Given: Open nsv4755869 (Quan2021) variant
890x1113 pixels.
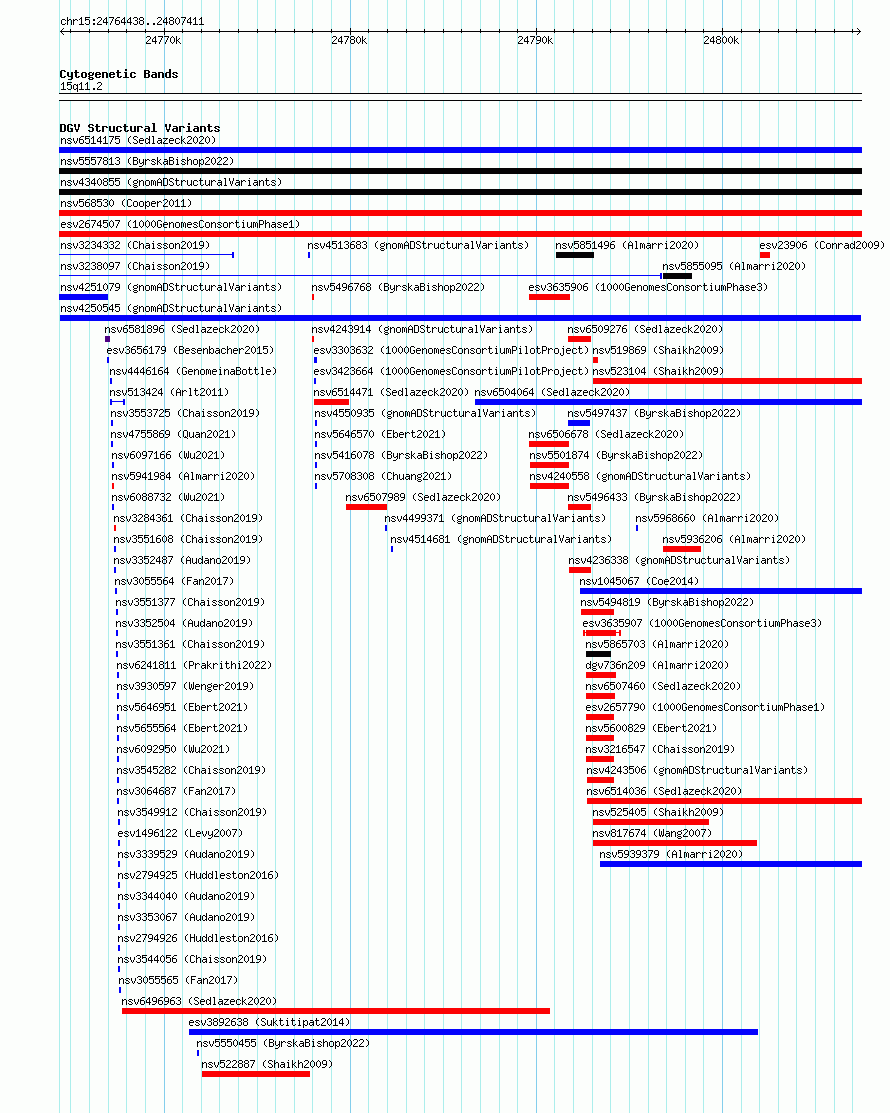Looking at the screenshot, I should tap(173, 434).
